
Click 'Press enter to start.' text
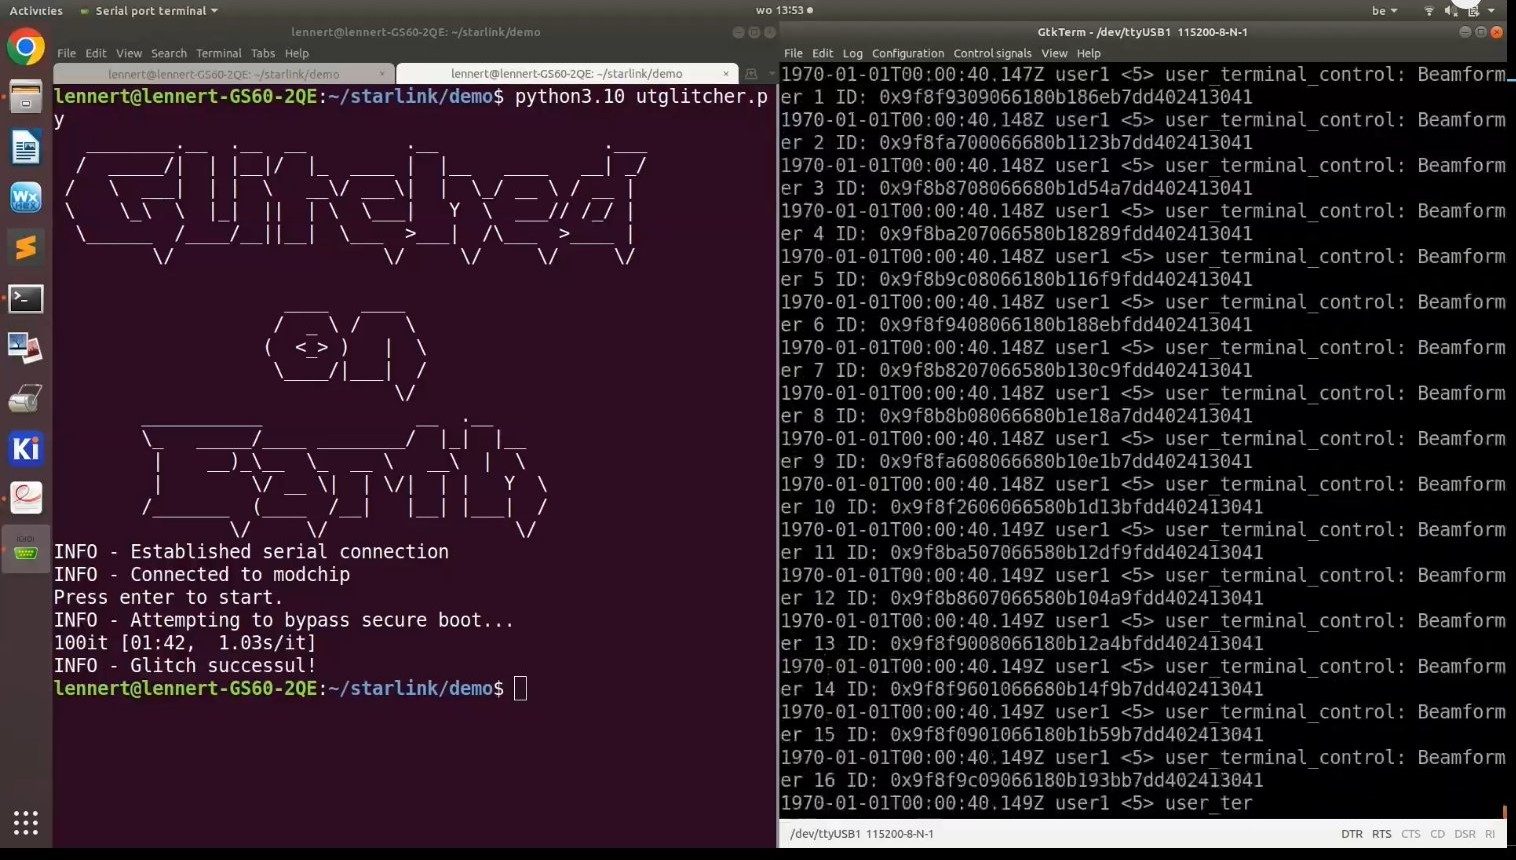[169, 598]
